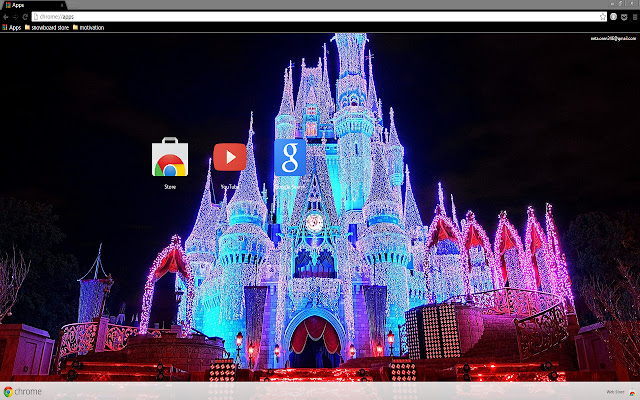This screenshot has height=400, width=640.
Task: Click the round extension icon beside the star
Action: [613, 17]
